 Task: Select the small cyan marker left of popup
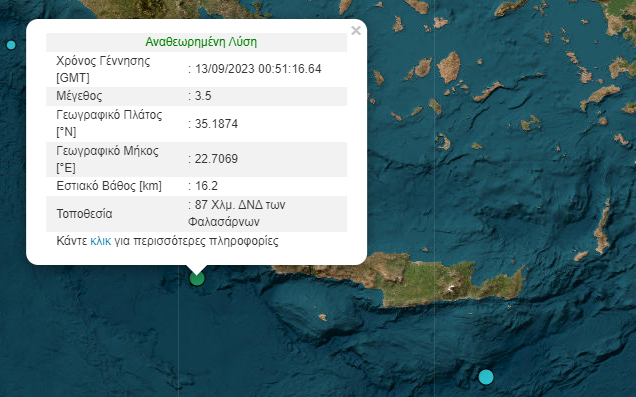pos(11,45)
